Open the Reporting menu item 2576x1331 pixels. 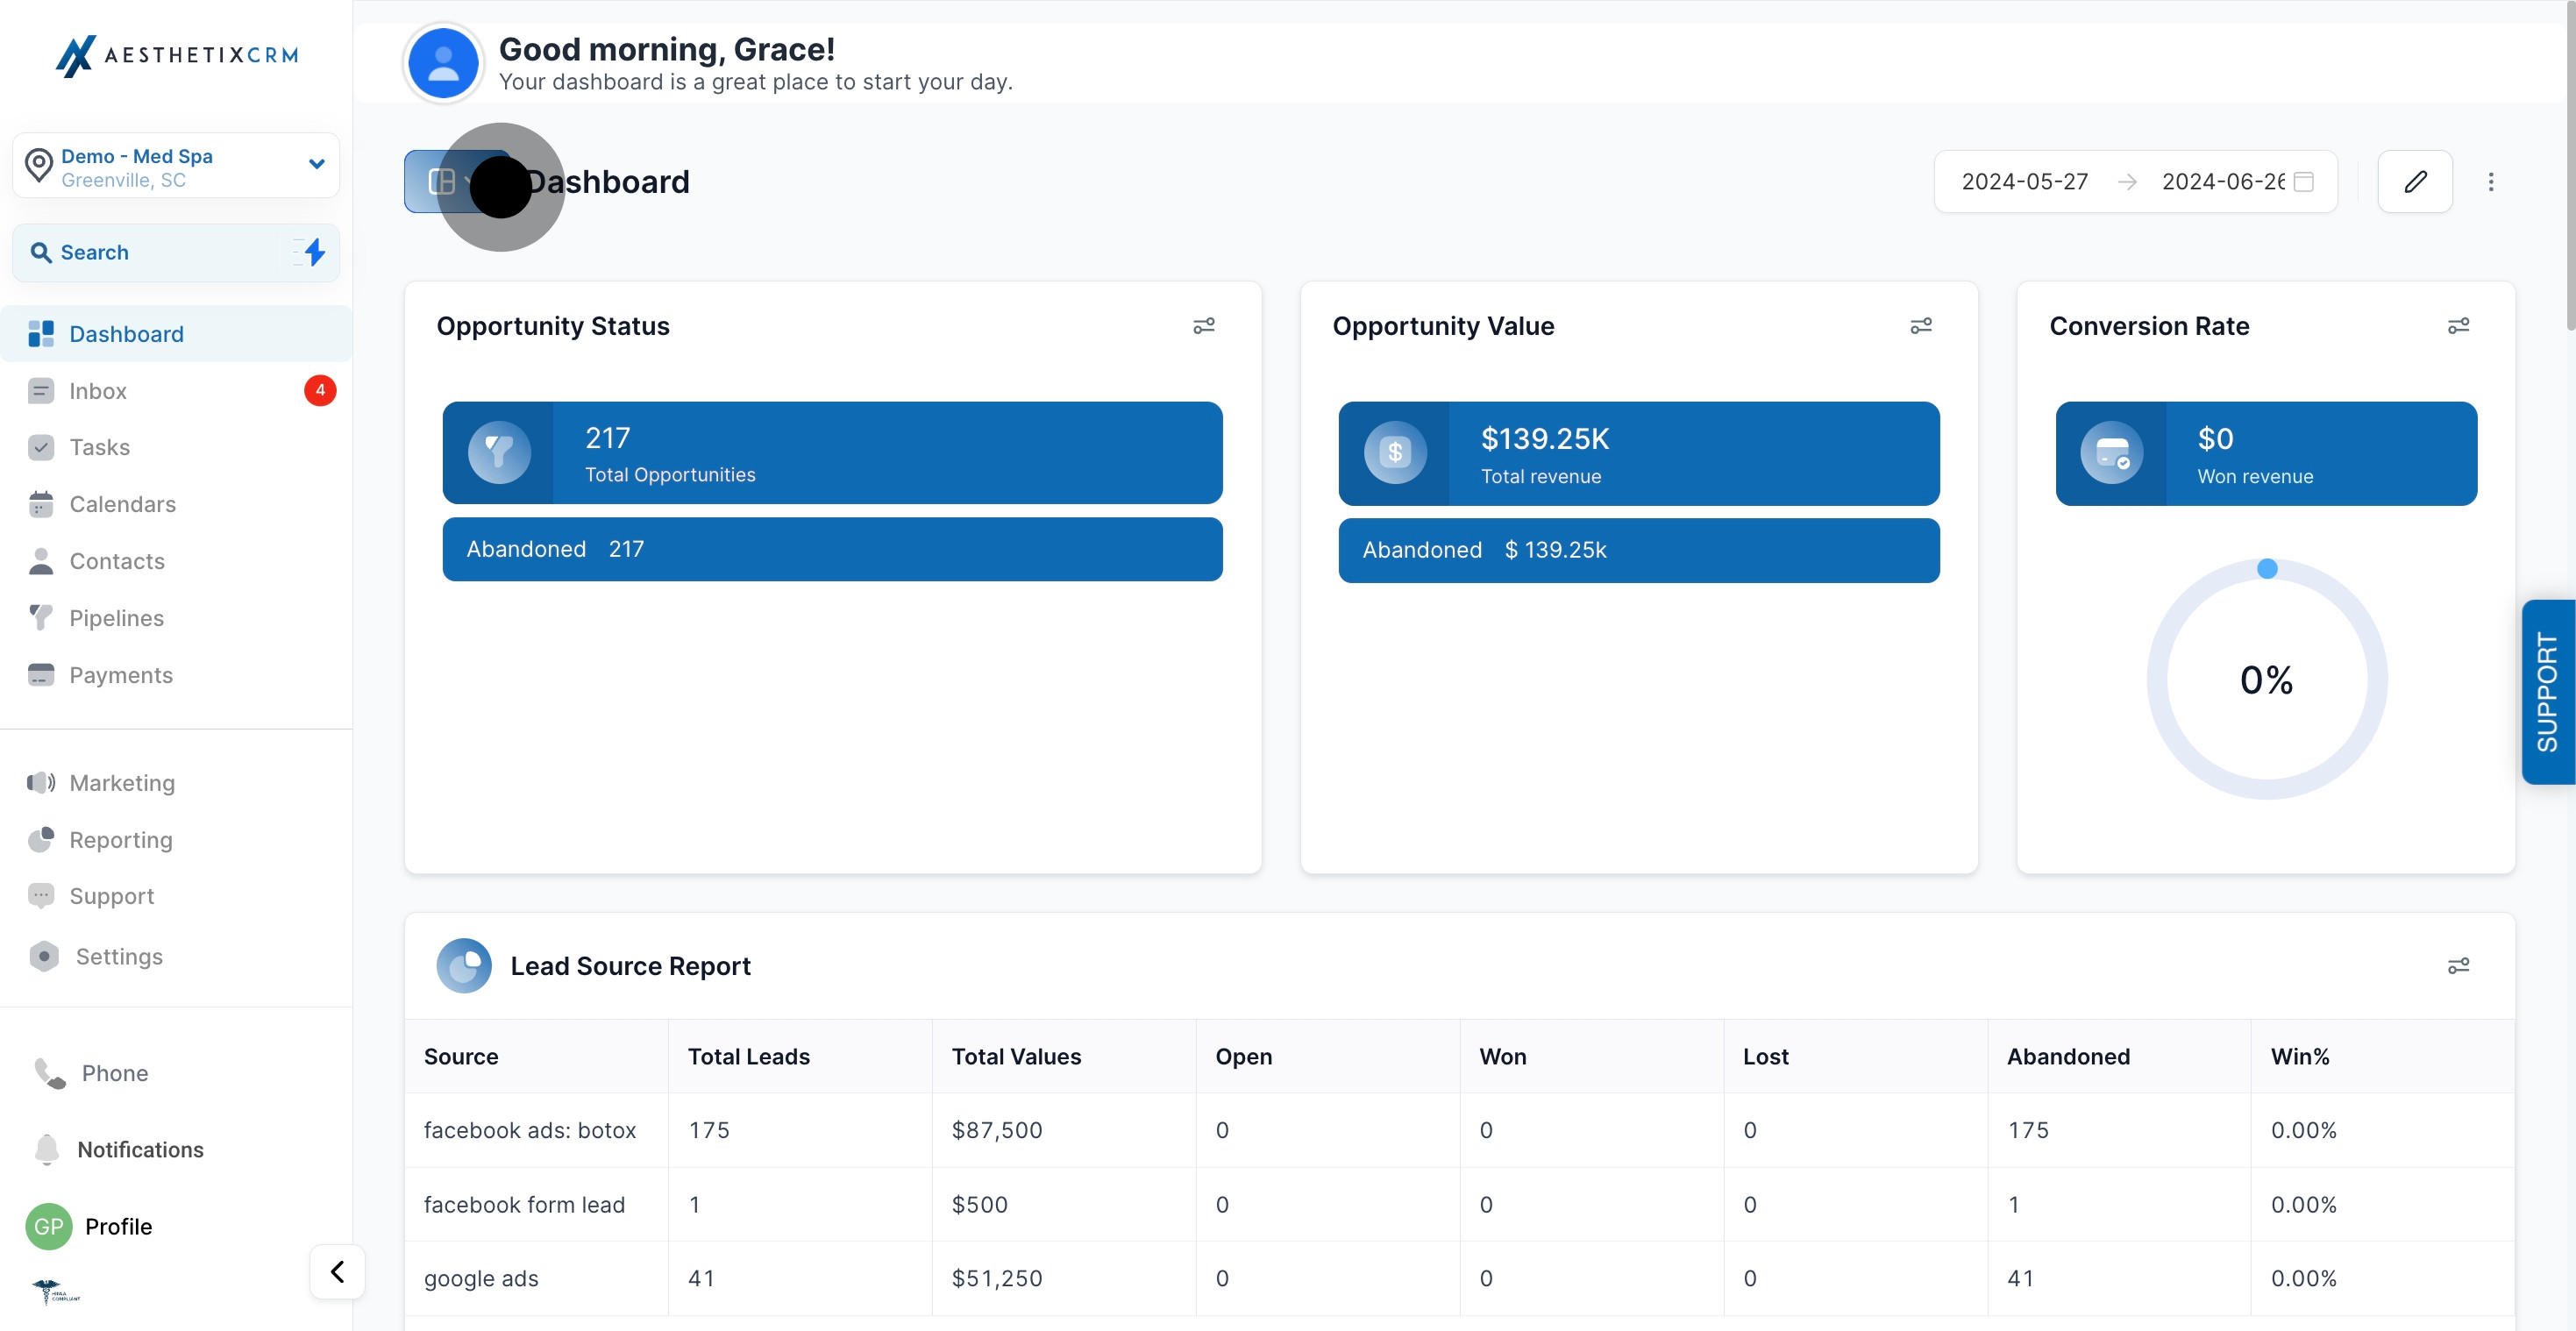[x=120, y=840]
